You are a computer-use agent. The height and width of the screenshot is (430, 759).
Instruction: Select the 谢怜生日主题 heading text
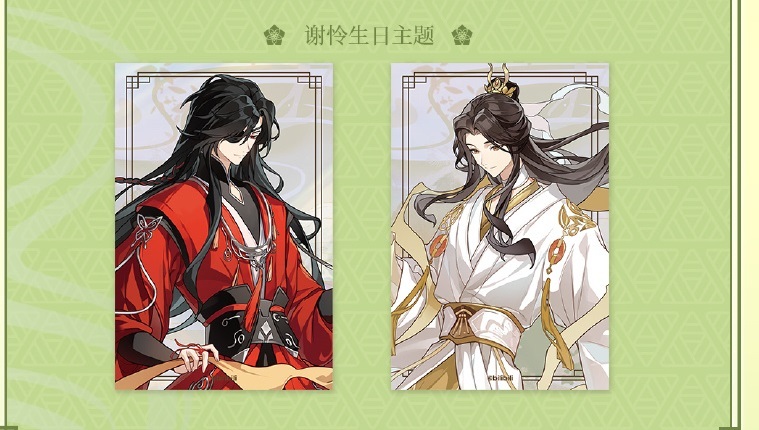369,35
